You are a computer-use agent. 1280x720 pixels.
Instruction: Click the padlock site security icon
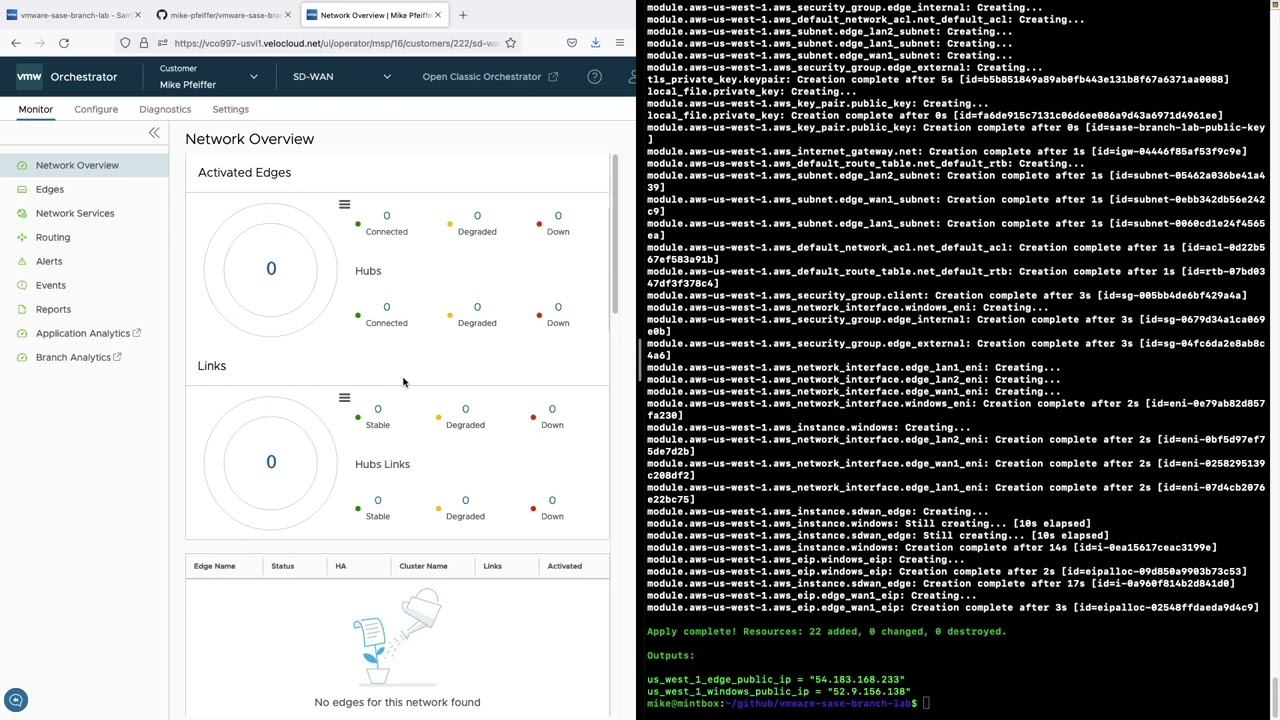(x=143, y=43)
